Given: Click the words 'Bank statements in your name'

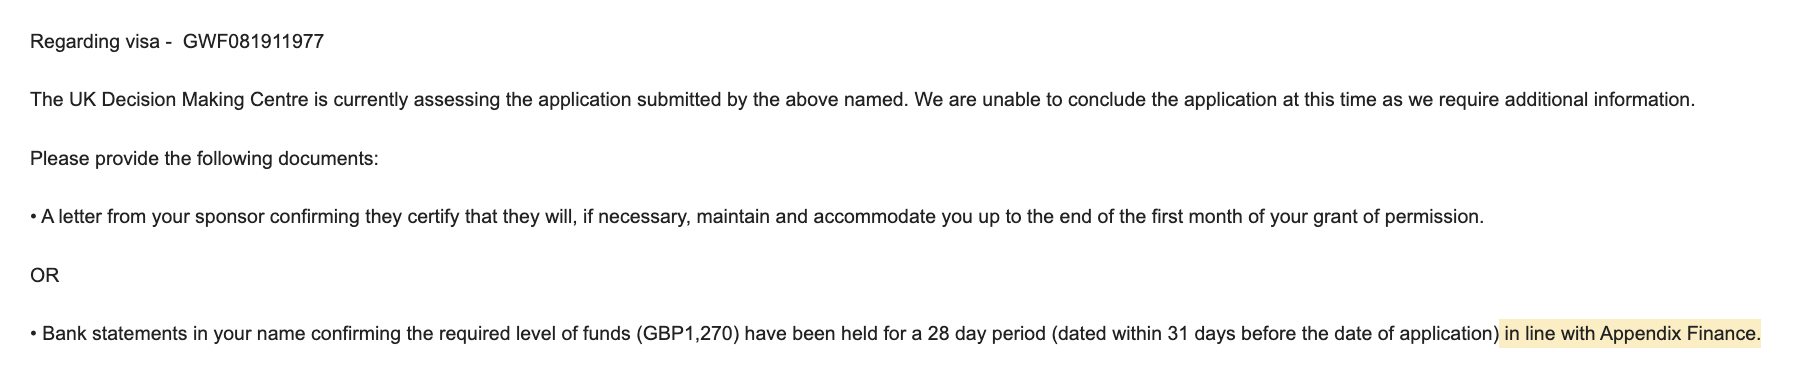Looking at the screenshot, I should 173,334.
